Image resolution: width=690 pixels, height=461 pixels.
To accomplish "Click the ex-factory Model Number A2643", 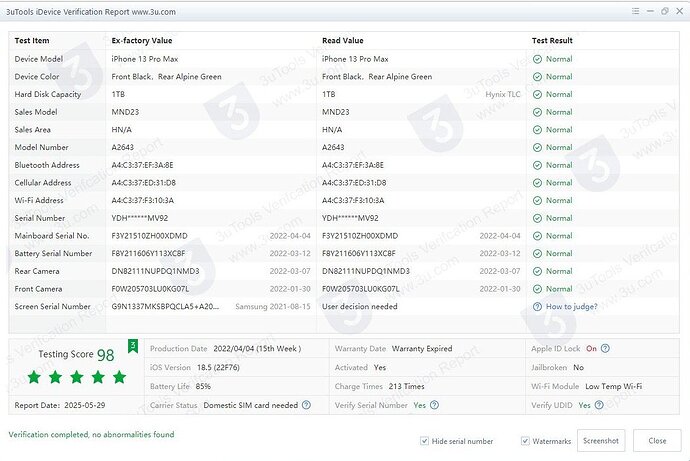I will [x=122, y=147].
